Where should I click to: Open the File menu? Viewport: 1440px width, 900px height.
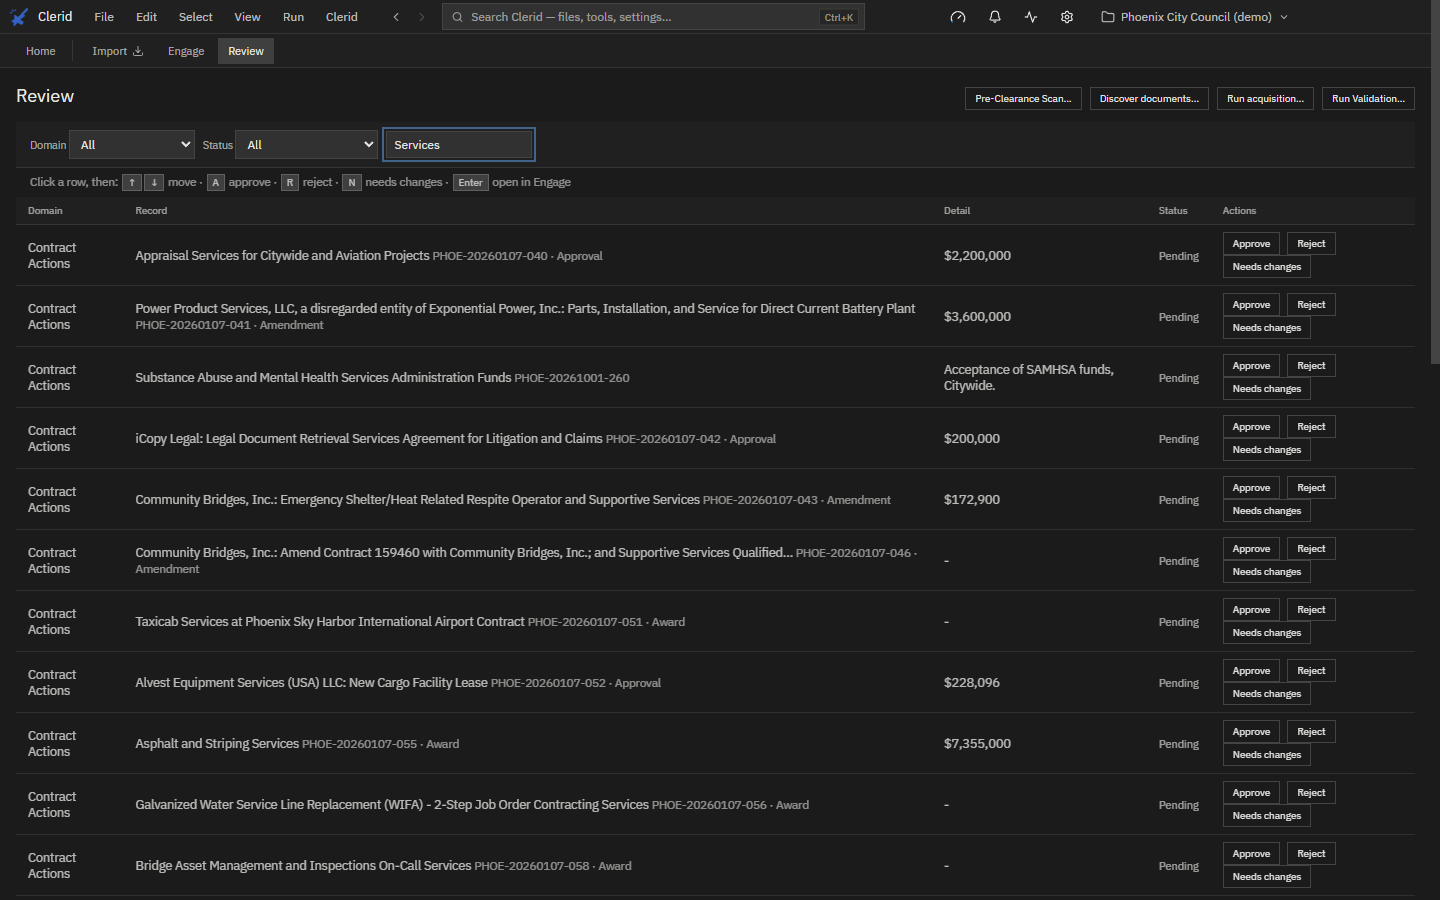104,17
